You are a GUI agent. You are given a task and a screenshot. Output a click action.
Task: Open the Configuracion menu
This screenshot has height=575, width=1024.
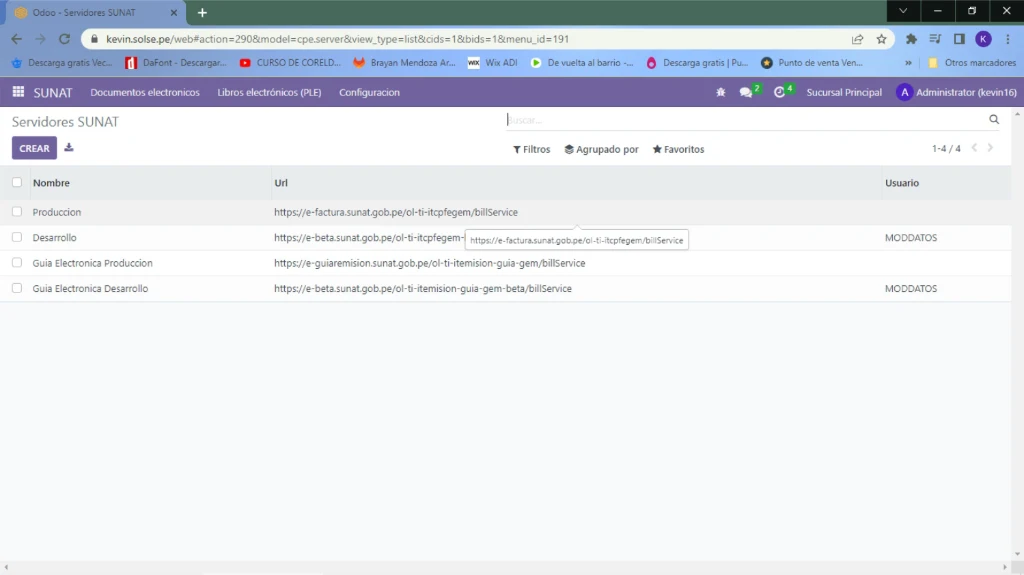[x=369, y=92]
